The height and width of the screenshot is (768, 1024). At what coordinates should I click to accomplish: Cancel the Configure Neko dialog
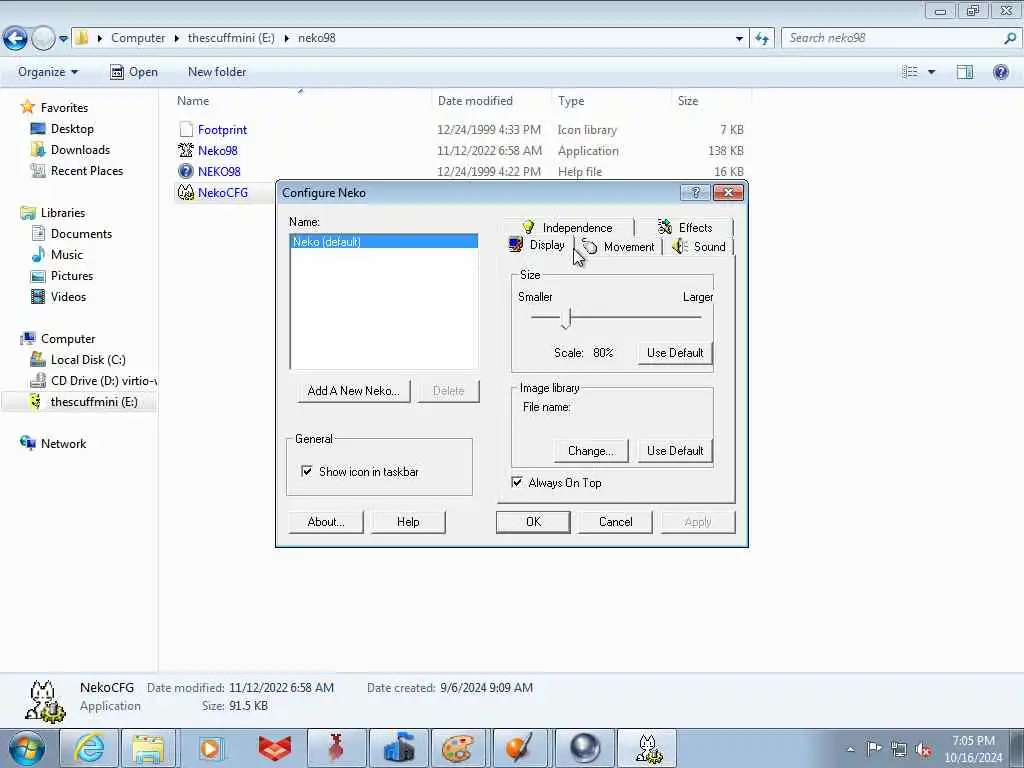pyautogui.click(x=615, y=522)
